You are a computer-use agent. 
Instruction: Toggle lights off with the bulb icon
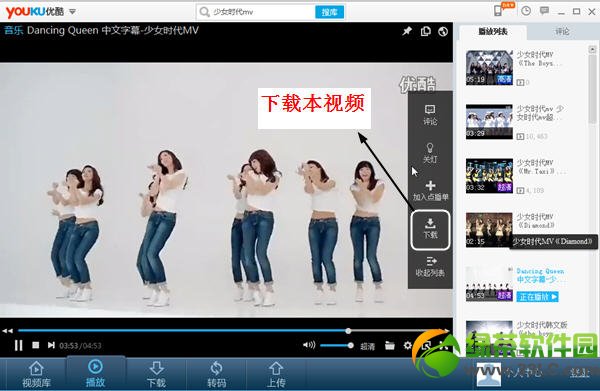(x=430, y=153)
